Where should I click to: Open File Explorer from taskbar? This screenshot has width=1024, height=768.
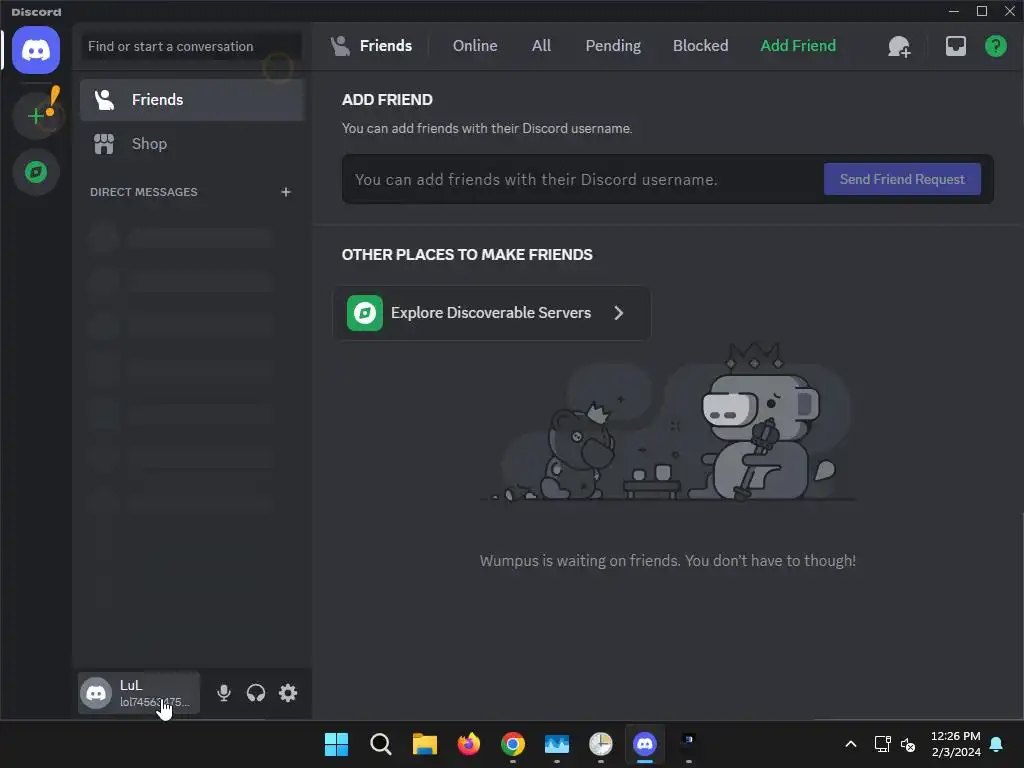(x=424, y=744)
